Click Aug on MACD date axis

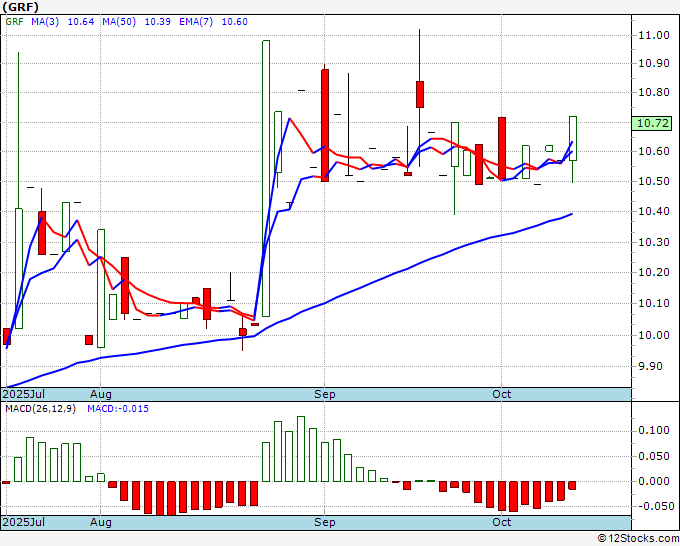pyautogui.click(x=101, y=522)
